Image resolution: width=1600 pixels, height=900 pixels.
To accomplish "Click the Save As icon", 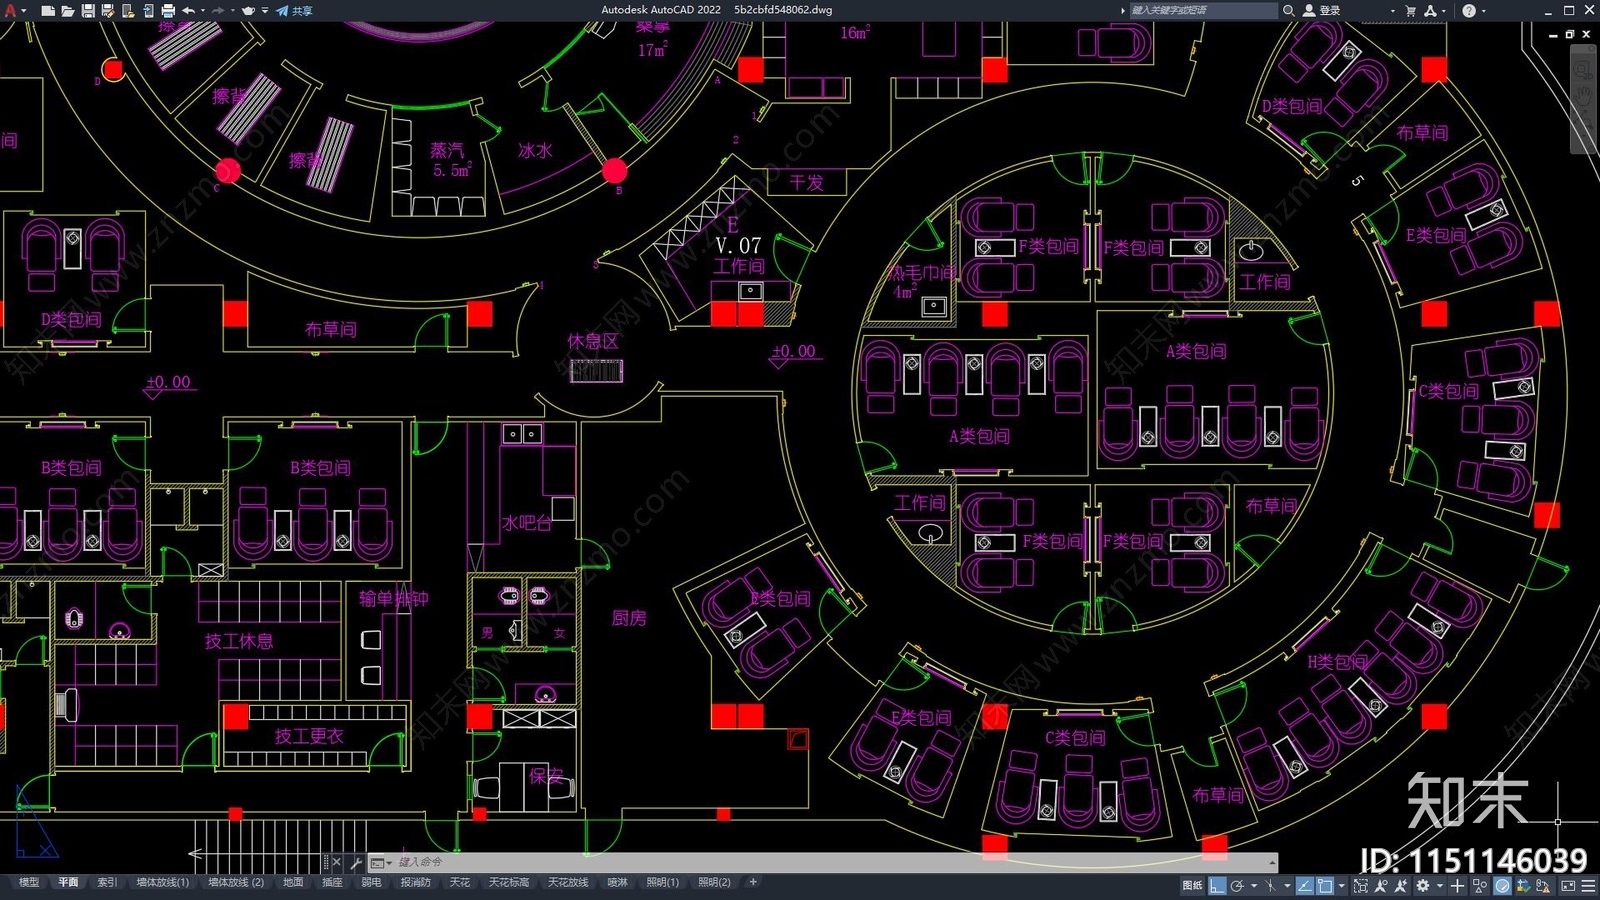I will tap(108, 10).
